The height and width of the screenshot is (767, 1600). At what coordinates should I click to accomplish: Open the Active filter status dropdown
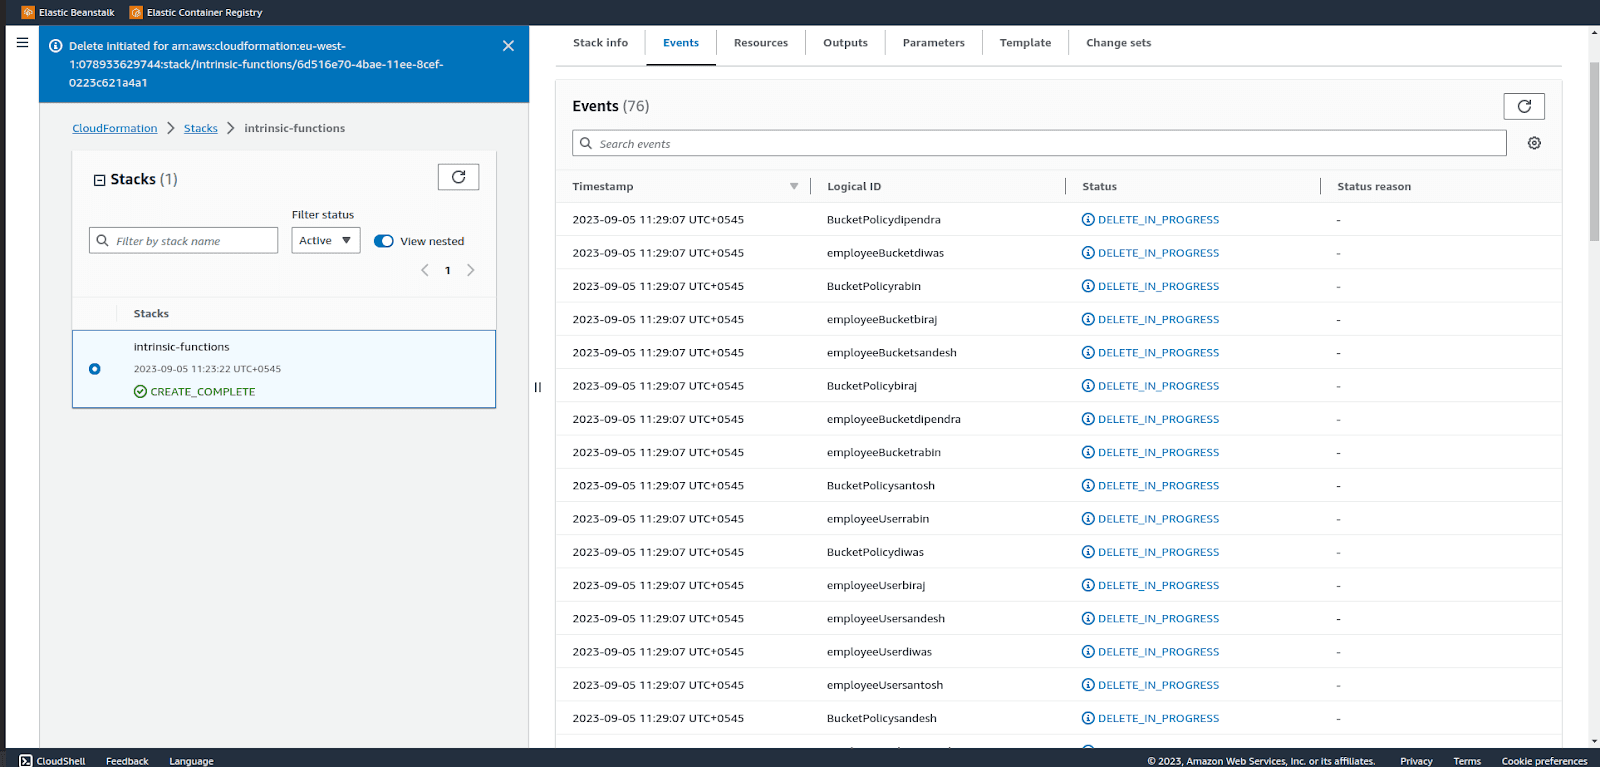pos(326,240)
